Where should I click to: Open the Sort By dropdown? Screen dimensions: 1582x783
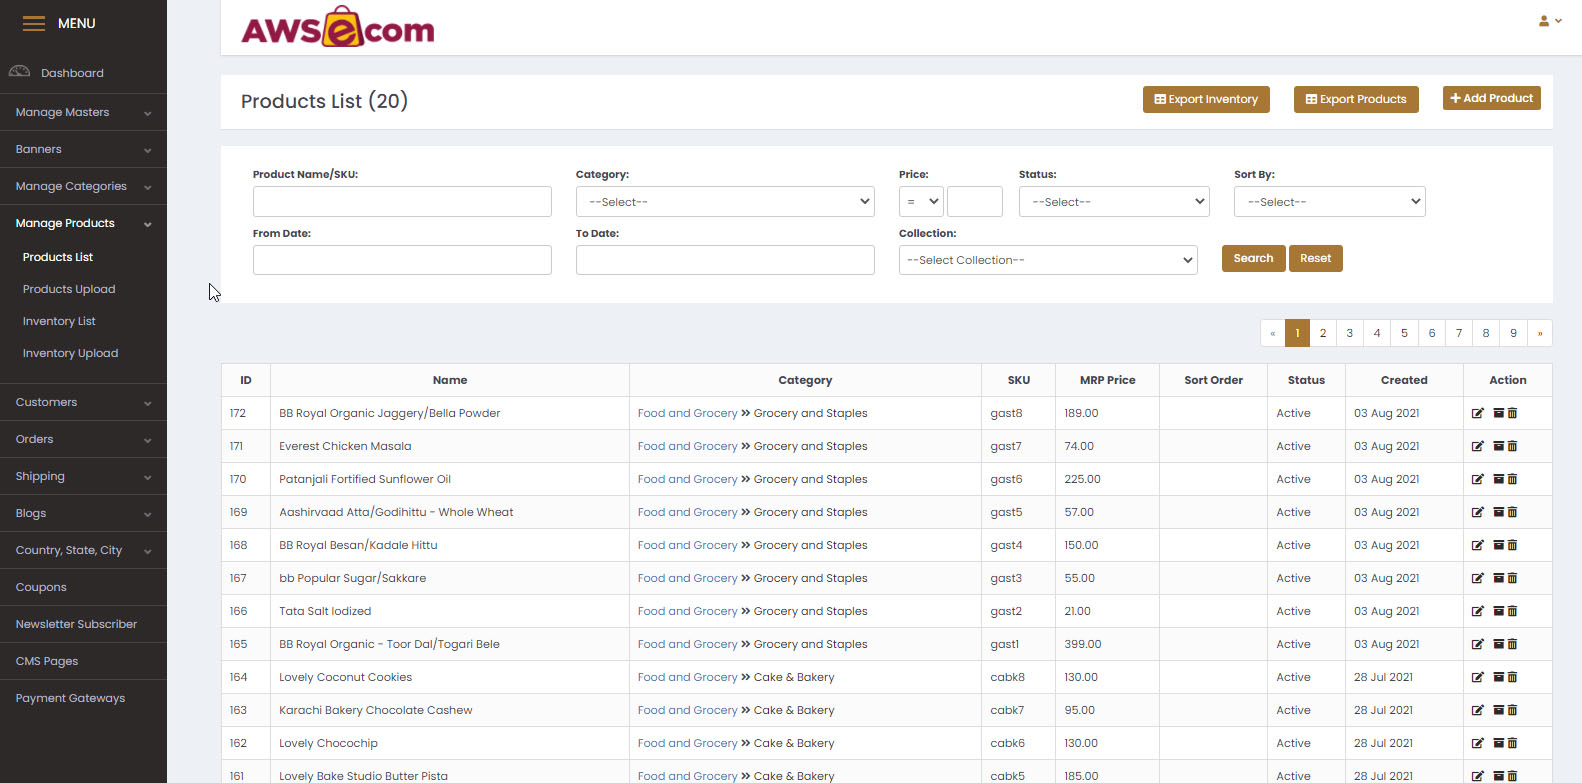pos(1329,202)
